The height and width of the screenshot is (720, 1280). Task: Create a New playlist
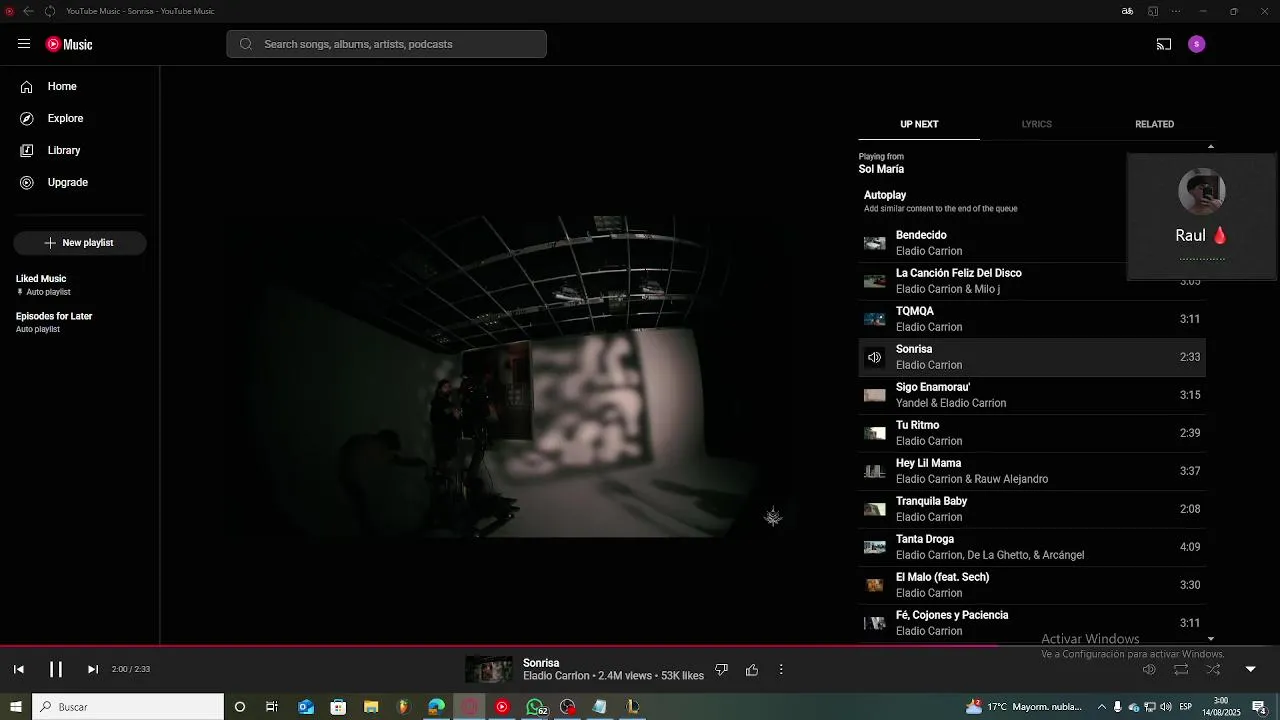80,243
